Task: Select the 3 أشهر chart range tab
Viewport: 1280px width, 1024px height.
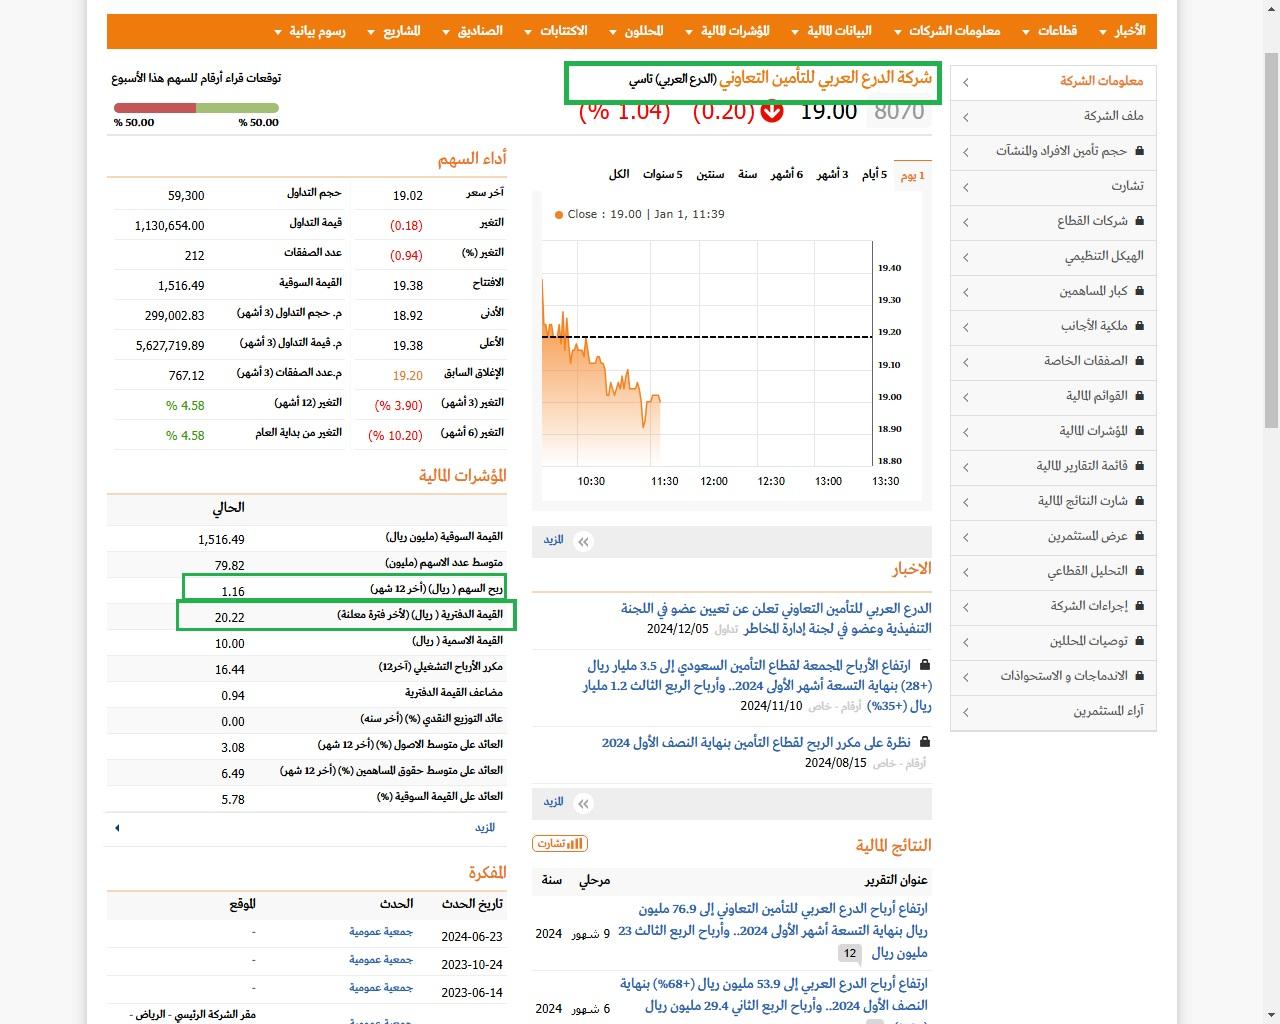Action: 832,174
